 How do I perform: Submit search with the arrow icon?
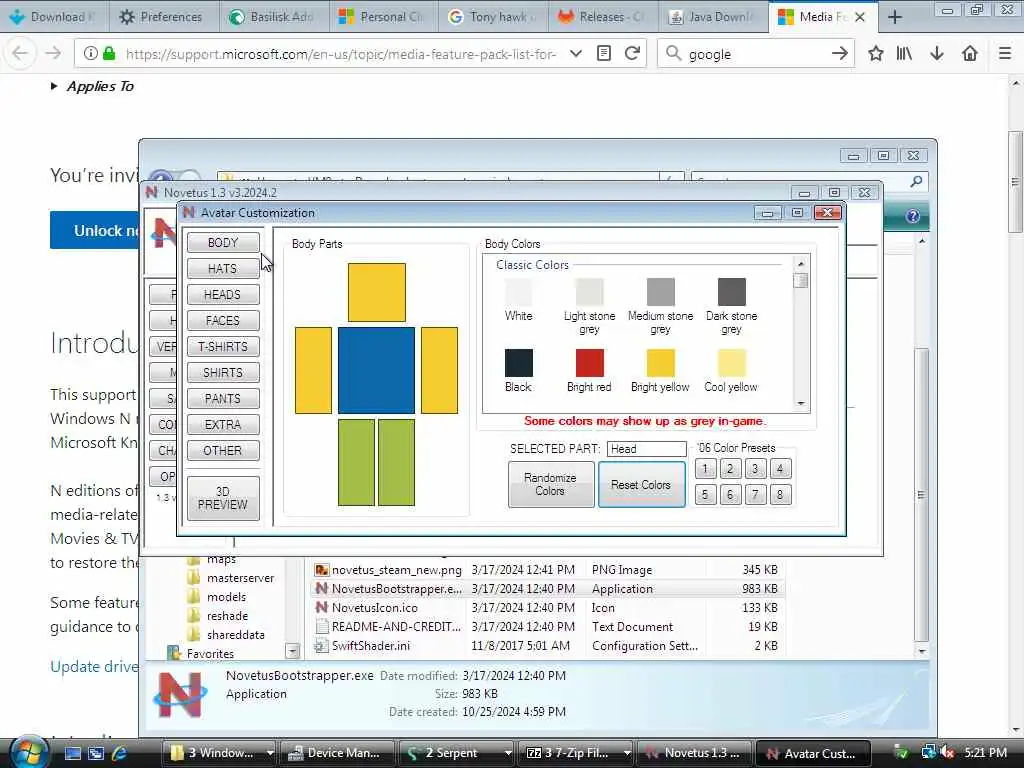click(840, 54)
